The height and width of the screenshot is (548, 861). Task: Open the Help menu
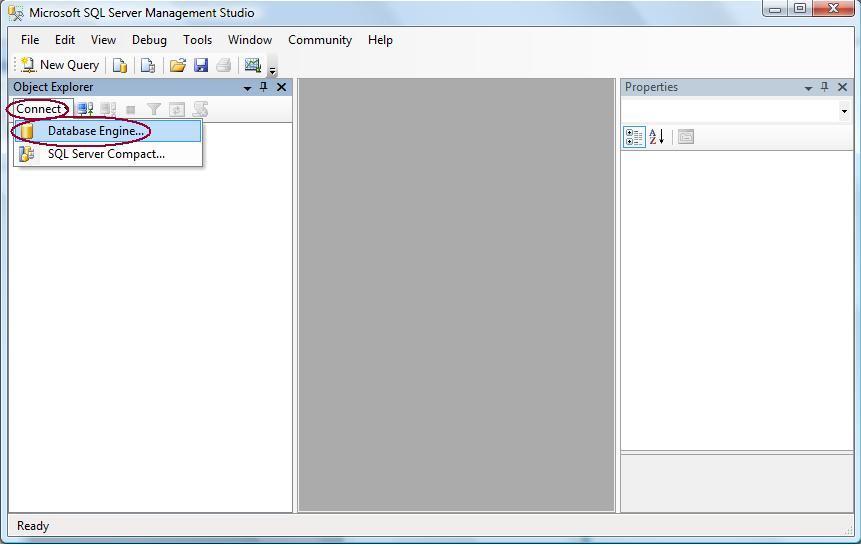tap(380, 40)
